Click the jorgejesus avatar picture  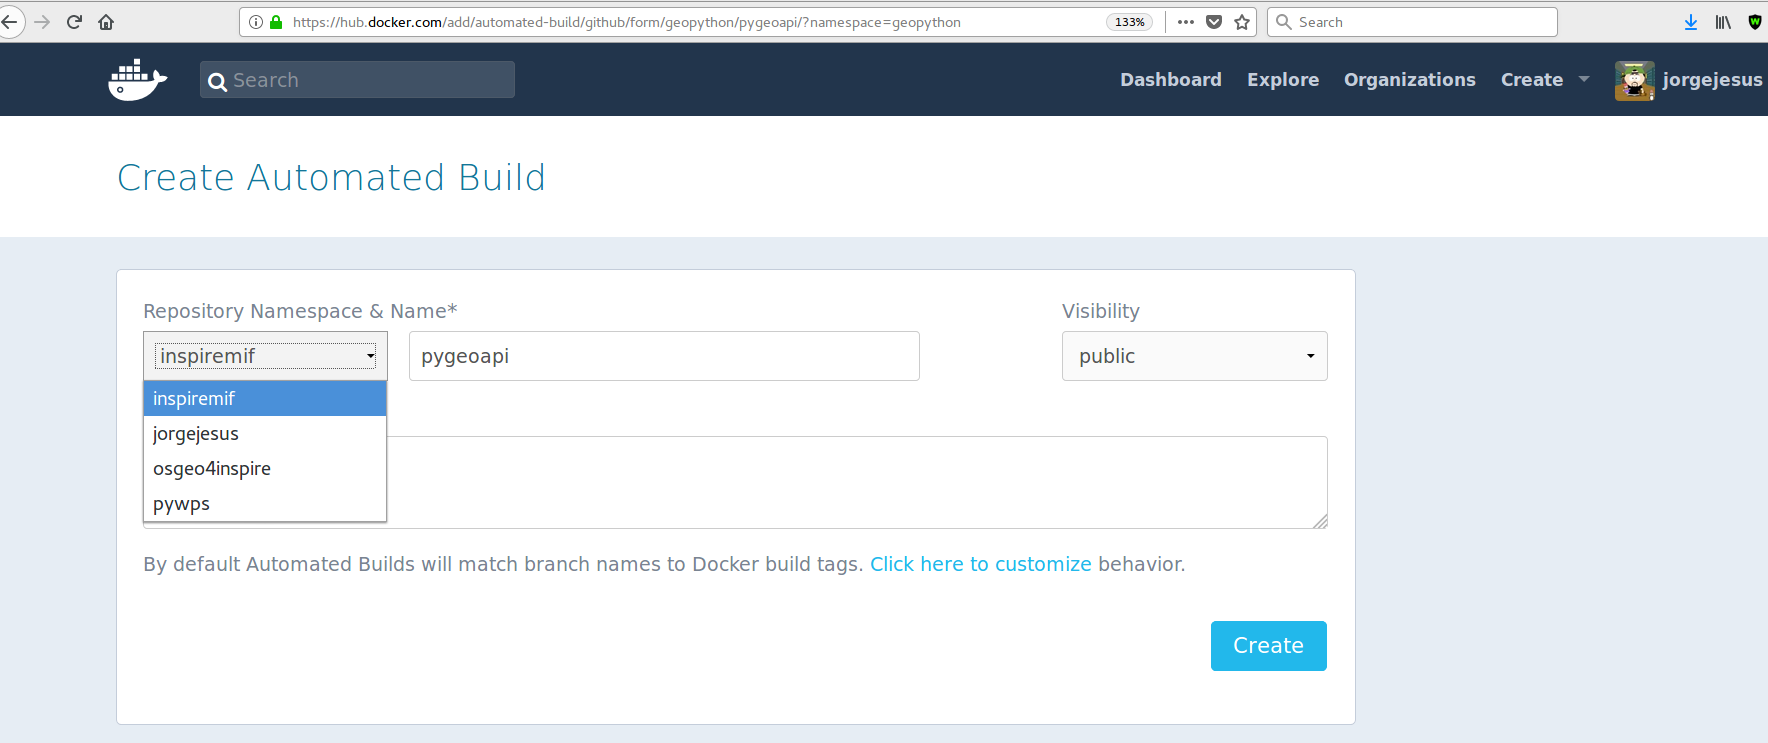click(x=1634, y=80)
